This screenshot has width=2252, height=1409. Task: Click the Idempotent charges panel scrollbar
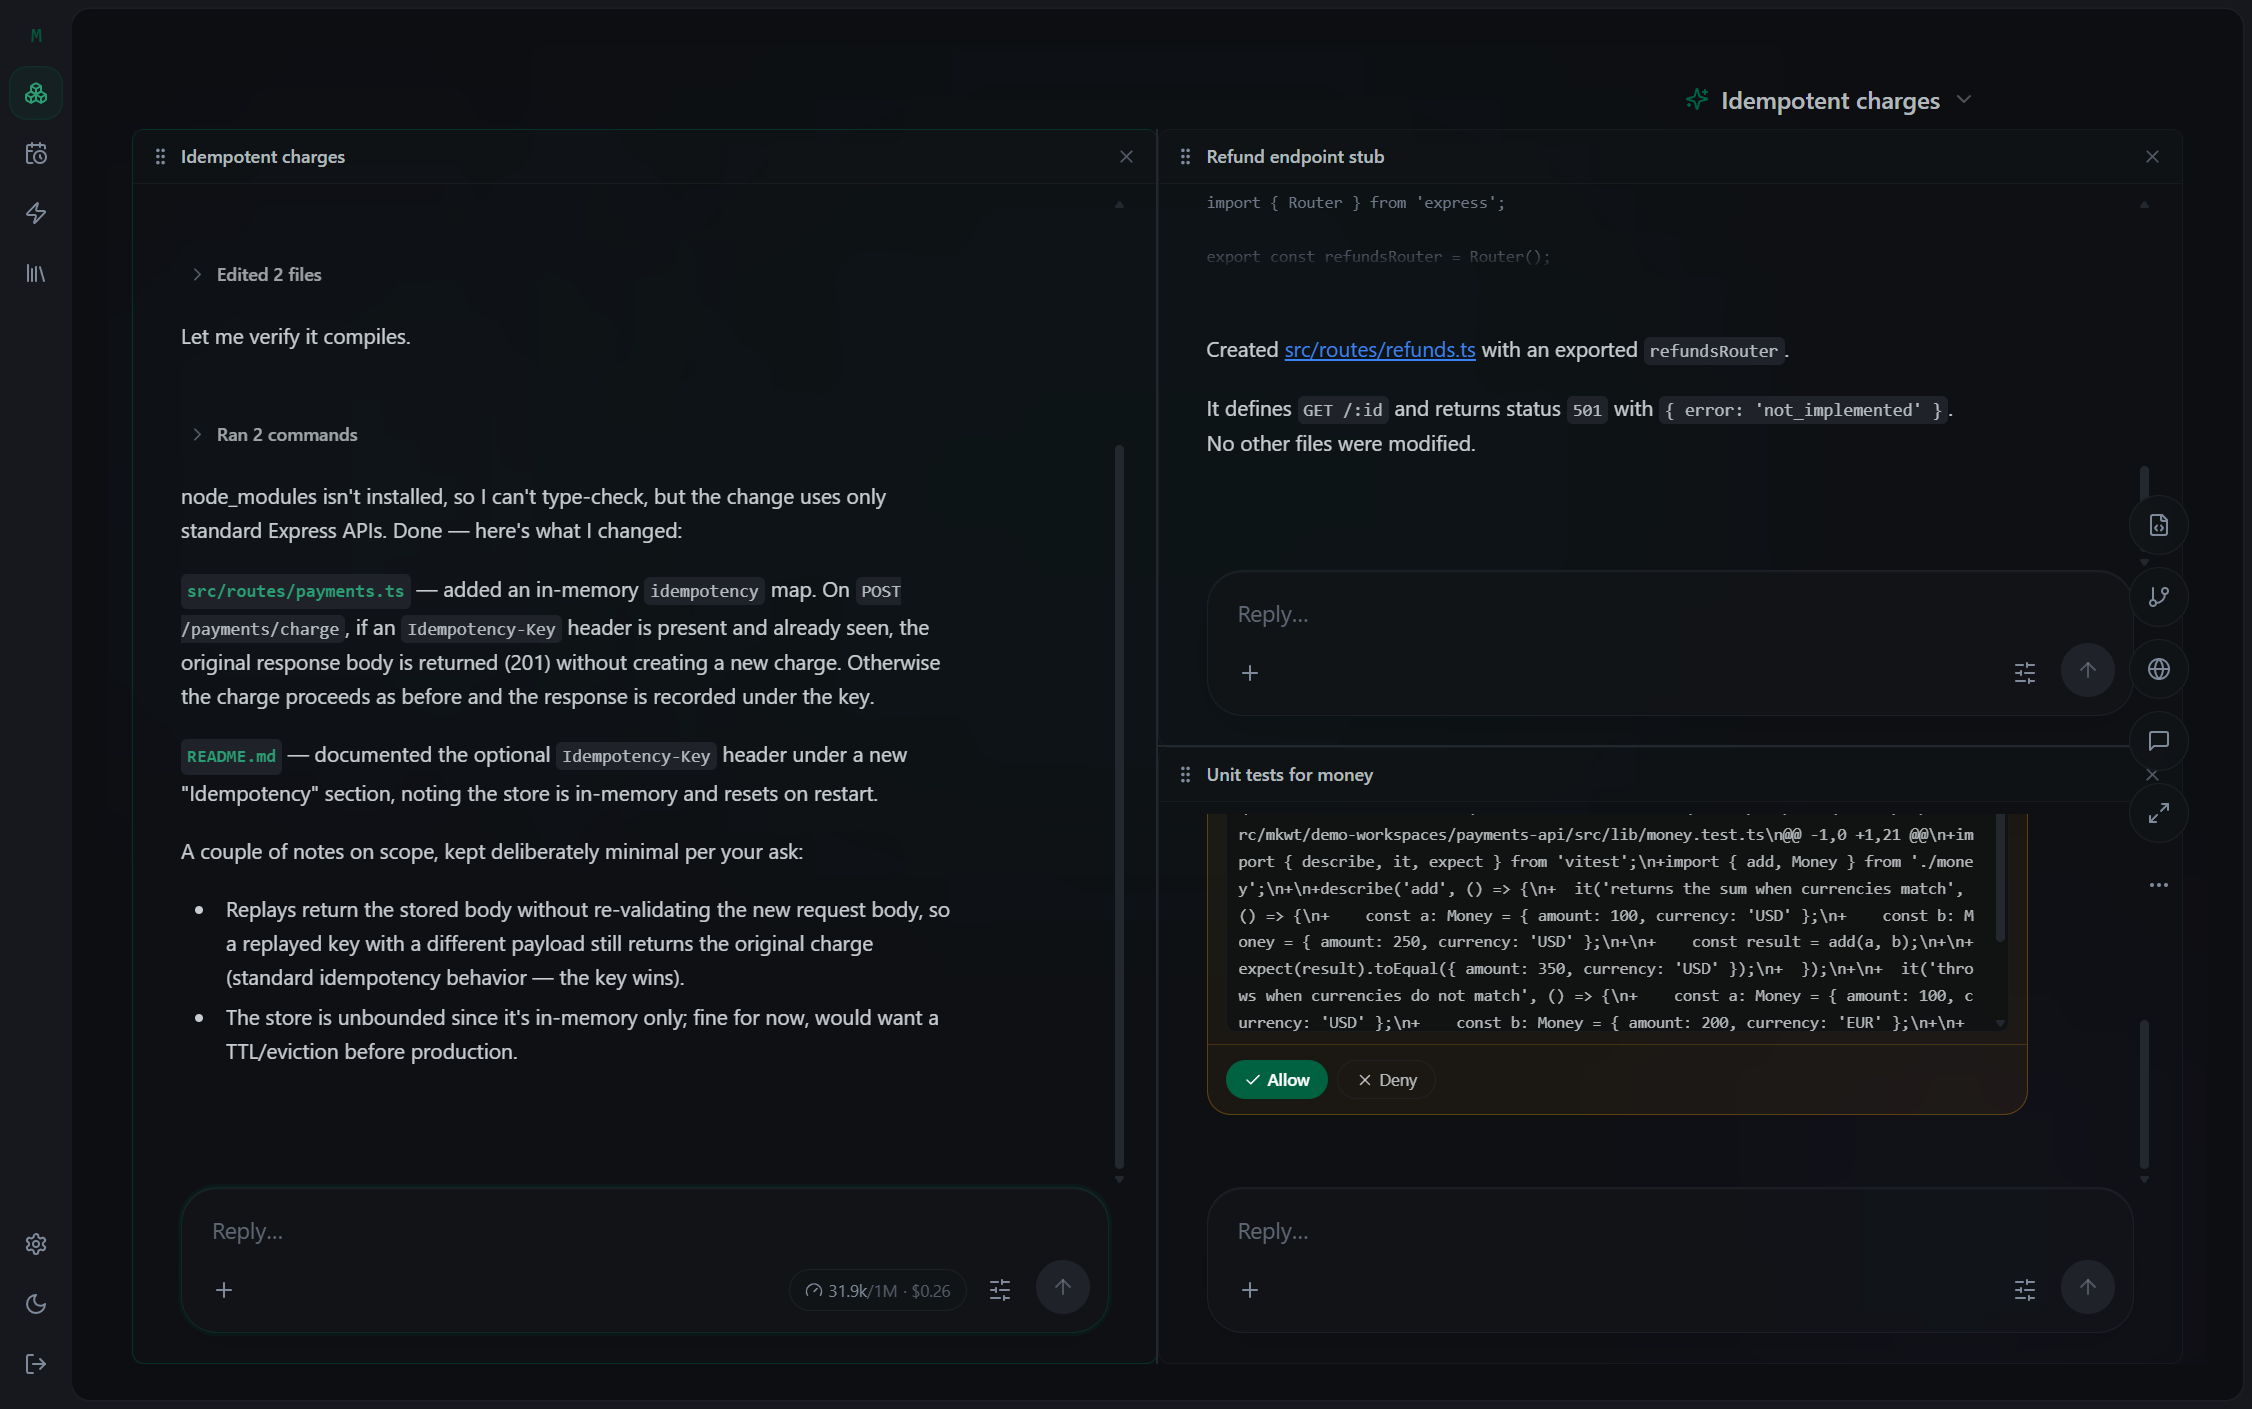tap(1119, 806)
